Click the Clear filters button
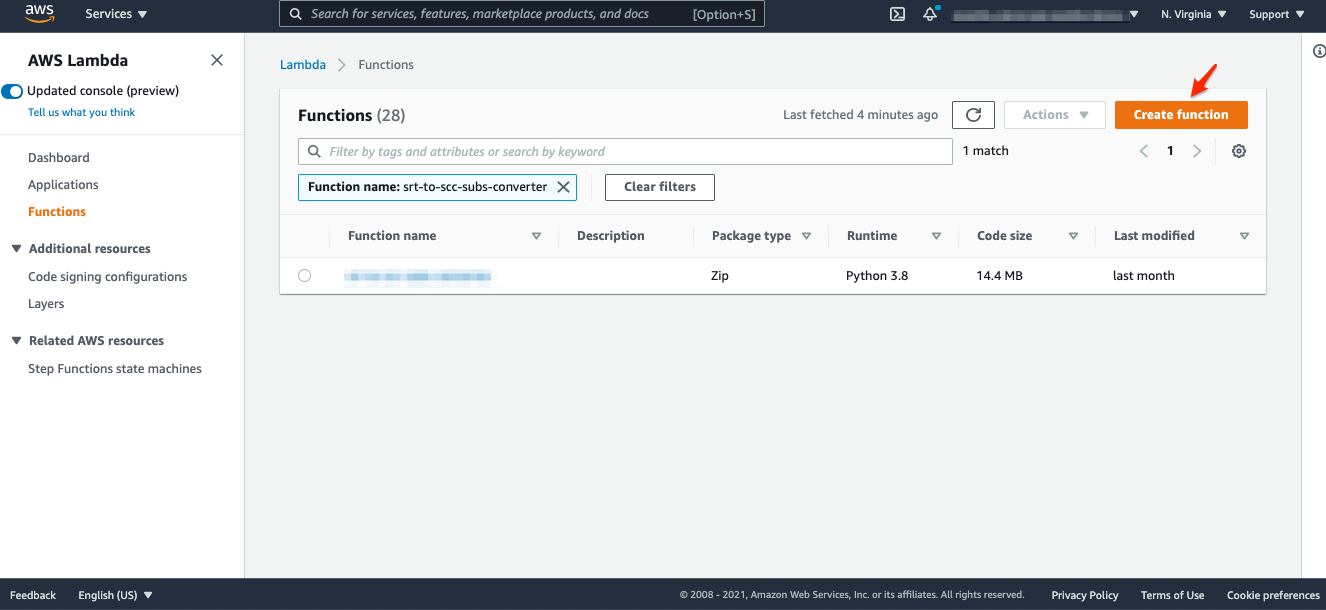This screenshot has height=610, width=1326. point(660,187)
